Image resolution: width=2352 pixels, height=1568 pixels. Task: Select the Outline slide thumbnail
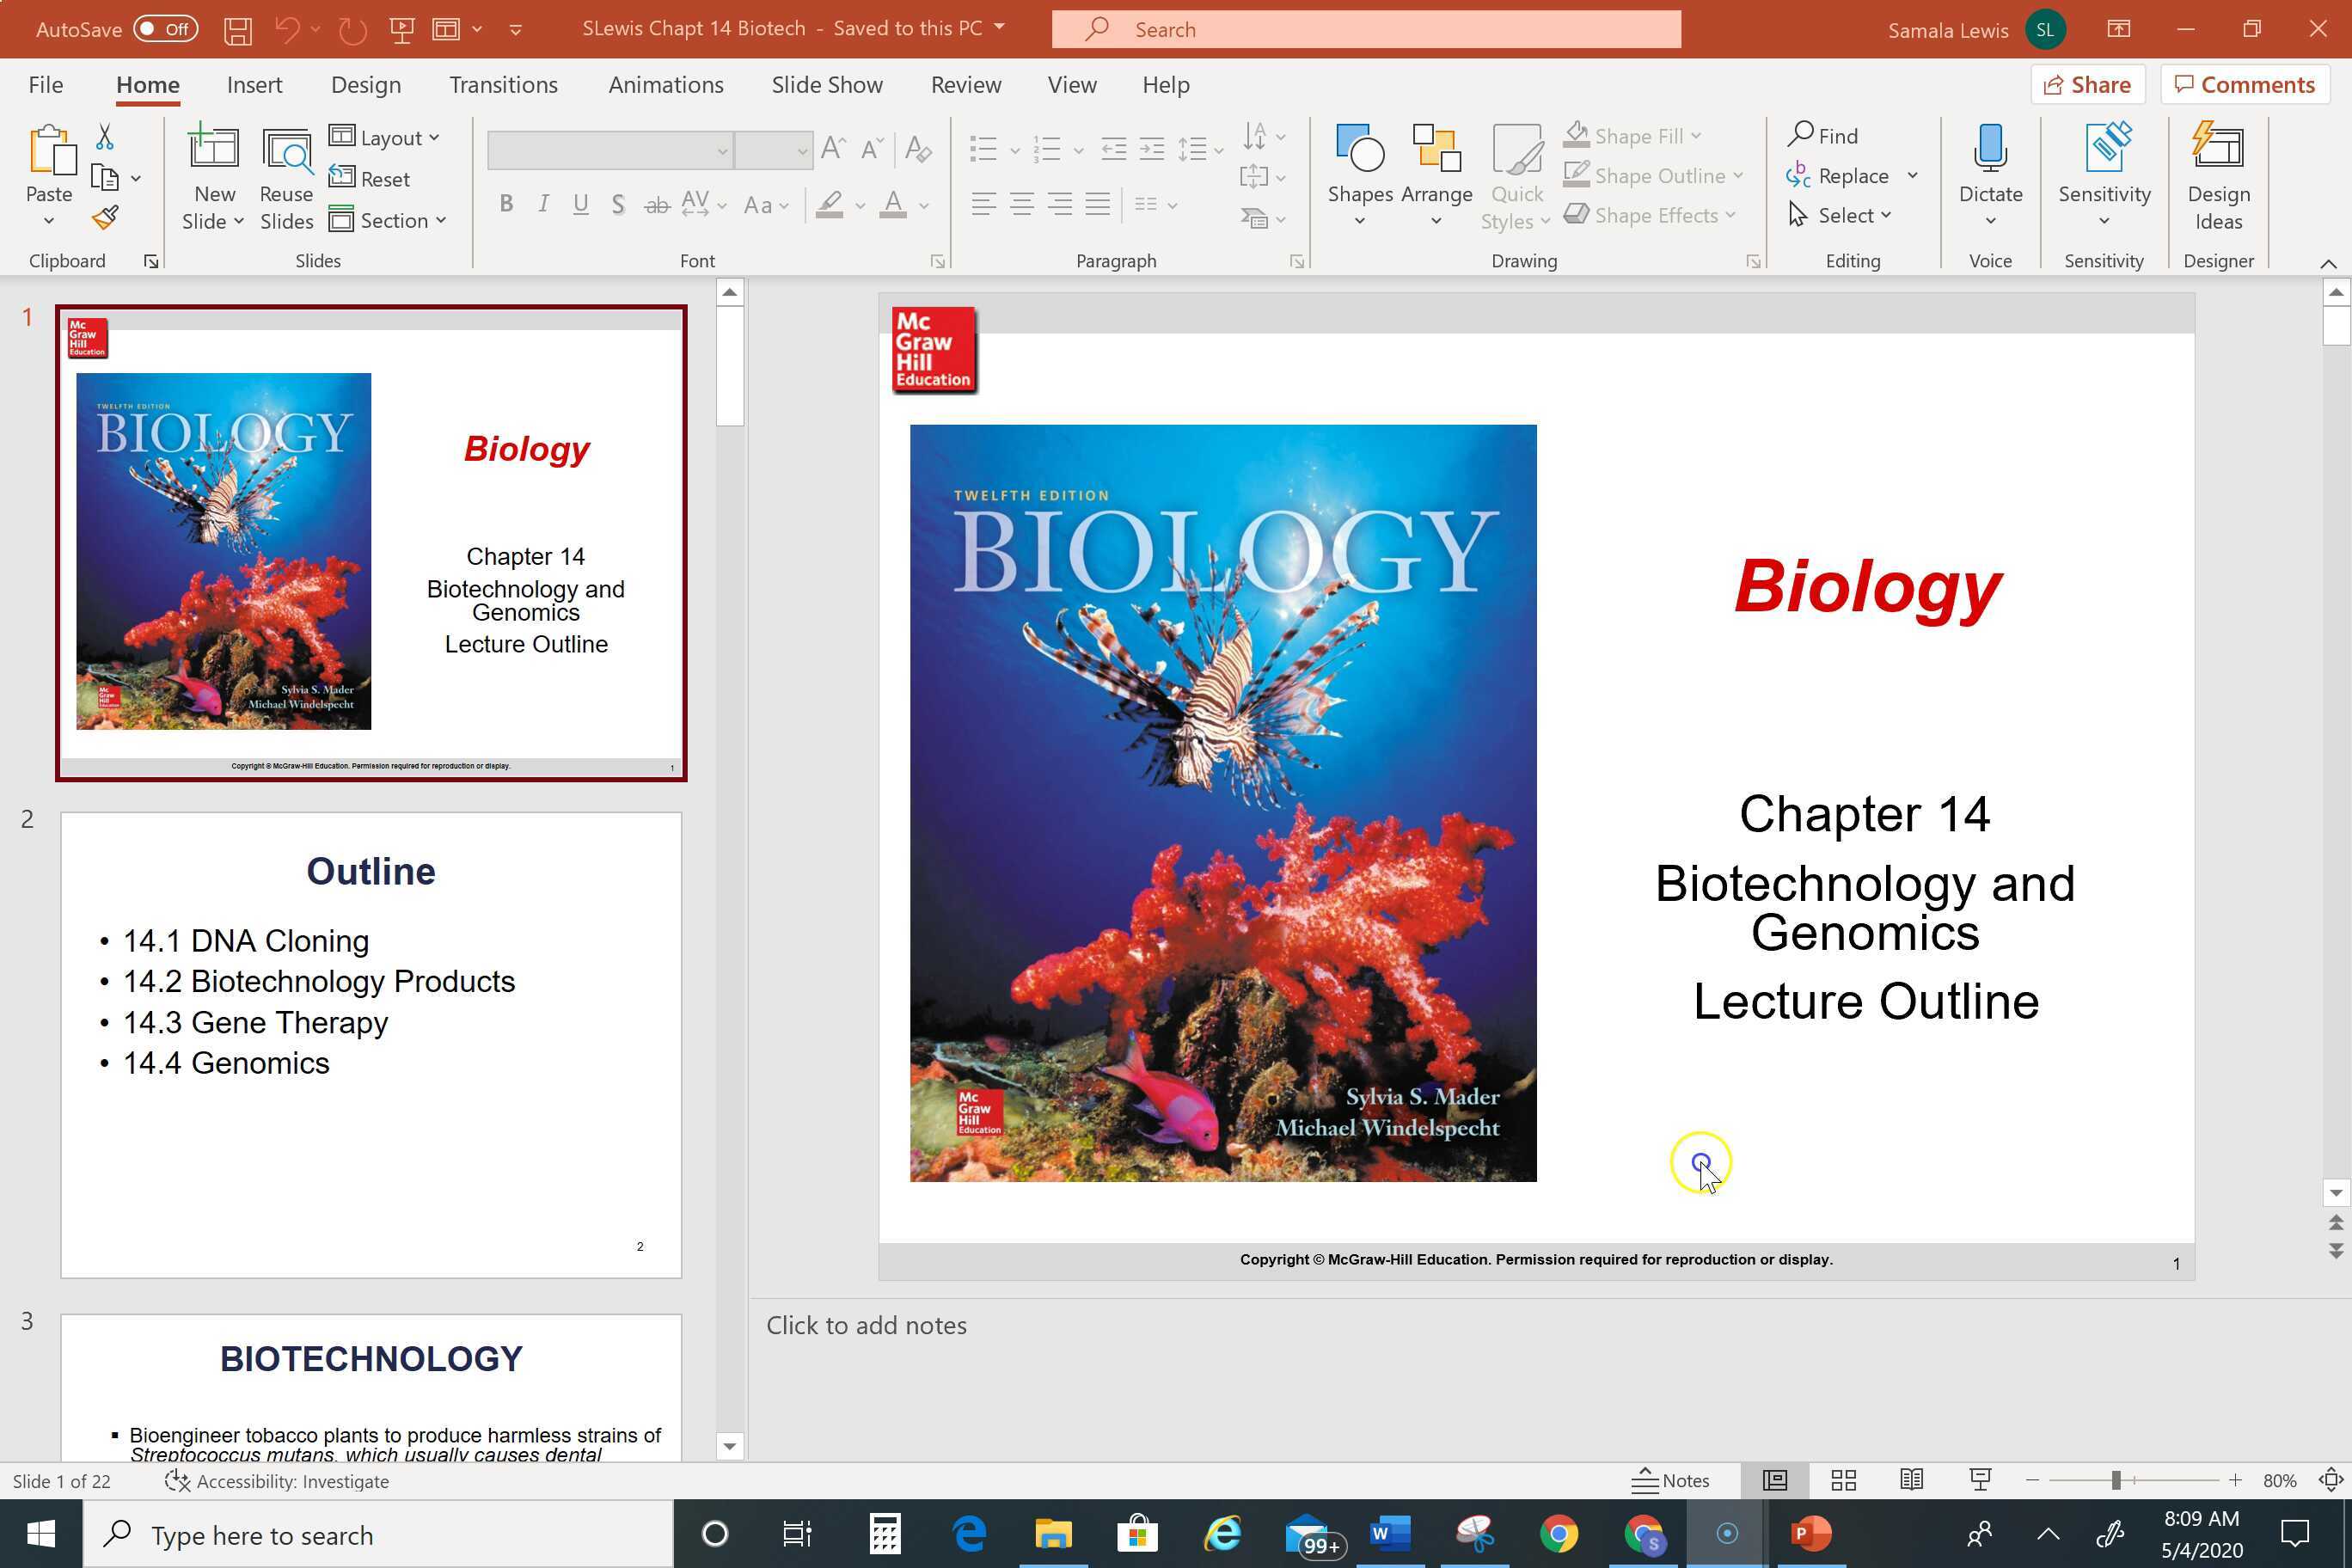coord(371,1044)
